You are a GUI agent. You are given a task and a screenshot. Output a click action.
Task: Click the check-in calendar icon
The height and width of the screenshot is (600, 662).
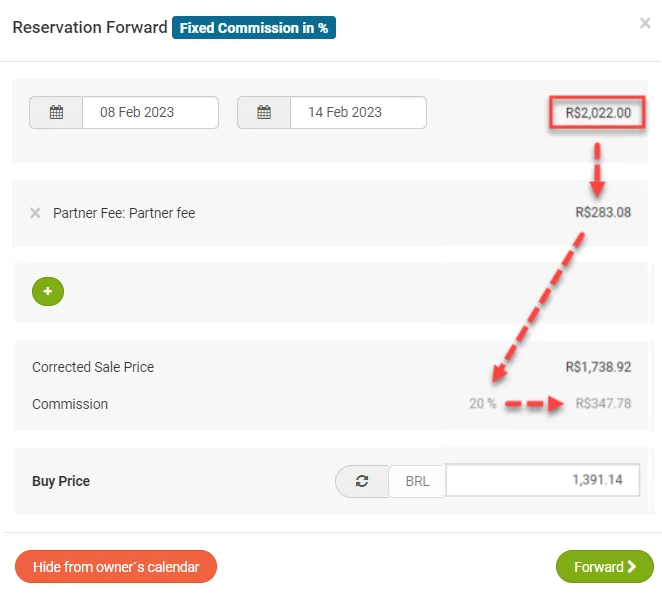tap(56, 113)
